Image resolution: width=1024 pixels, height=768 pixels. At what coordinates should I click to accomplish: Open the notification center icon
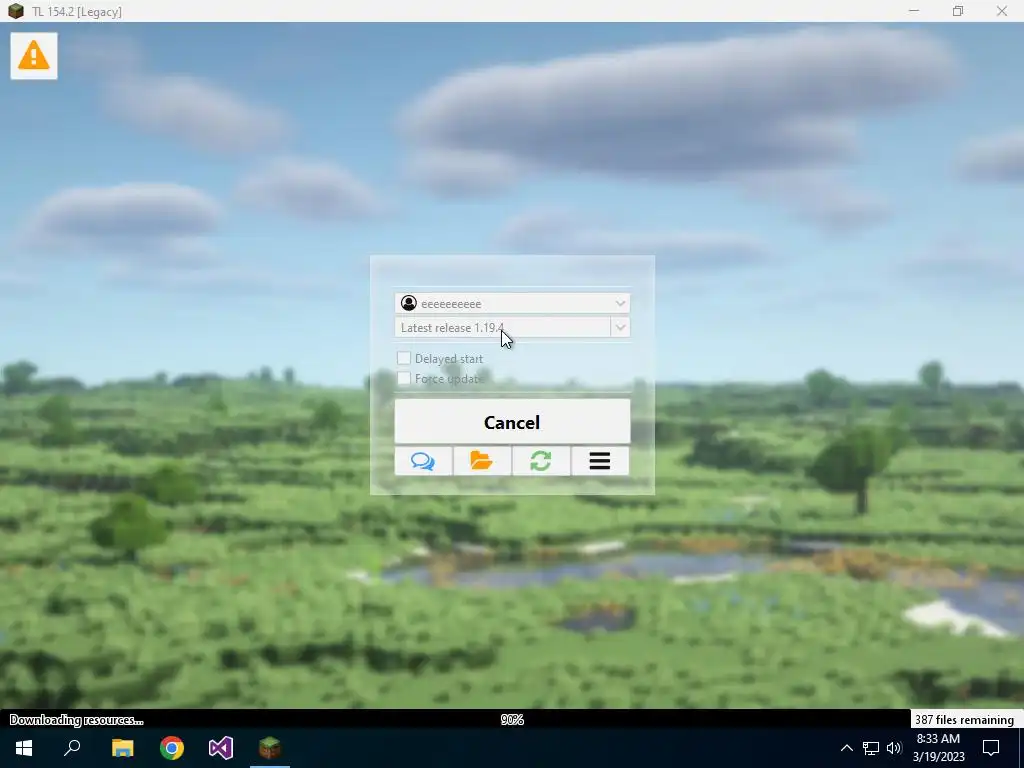click(x=991, y=748)
